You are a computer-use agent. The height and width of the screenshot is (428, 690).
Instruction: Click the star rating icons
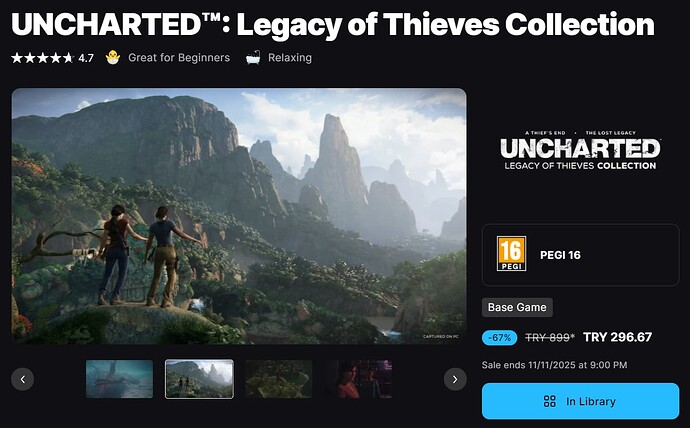tap(42, 58)
